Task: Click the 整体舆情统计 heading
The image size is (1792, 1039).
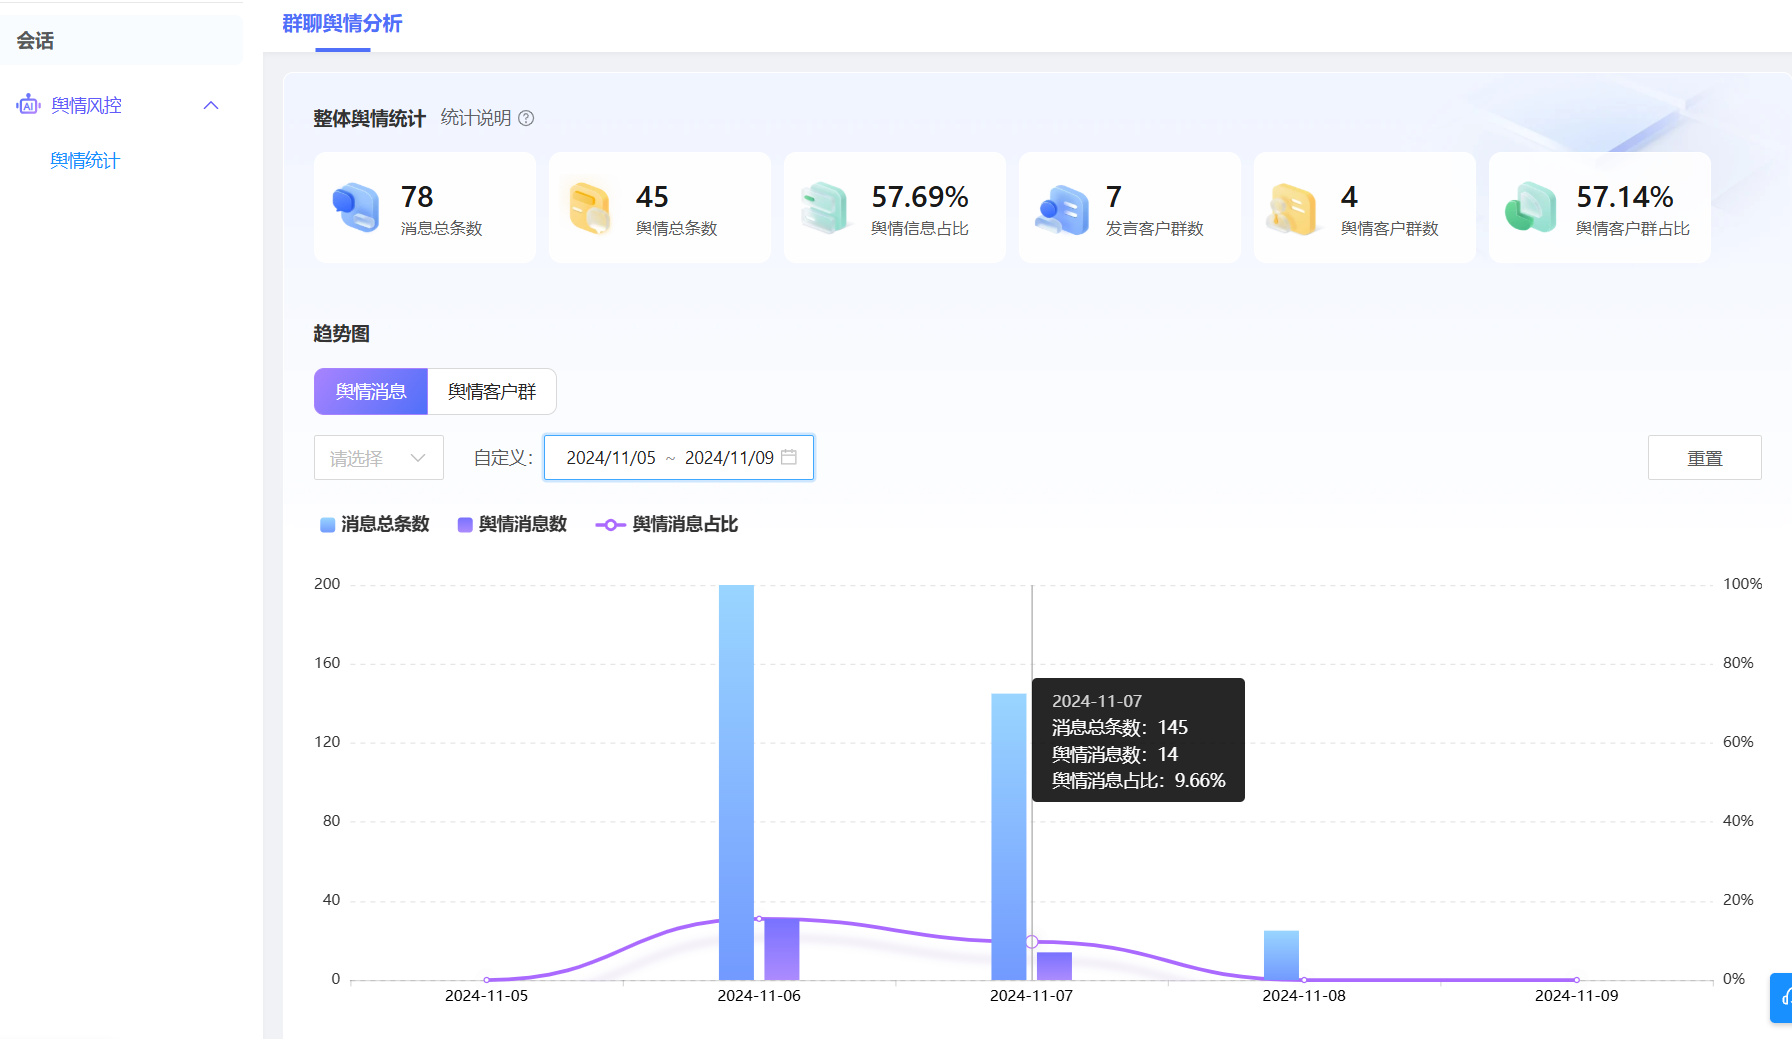Action: coord(369,119)
